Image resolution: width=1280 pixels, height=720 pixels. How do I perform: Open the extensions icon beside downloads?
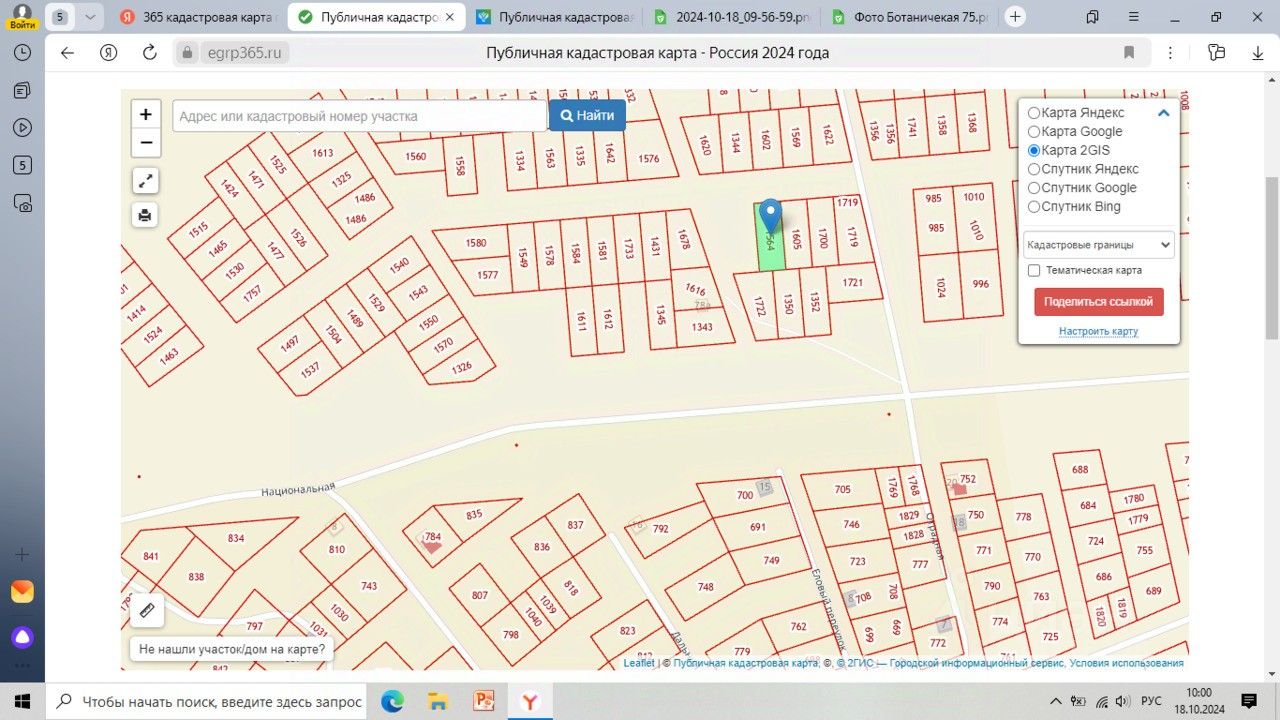1216,53
